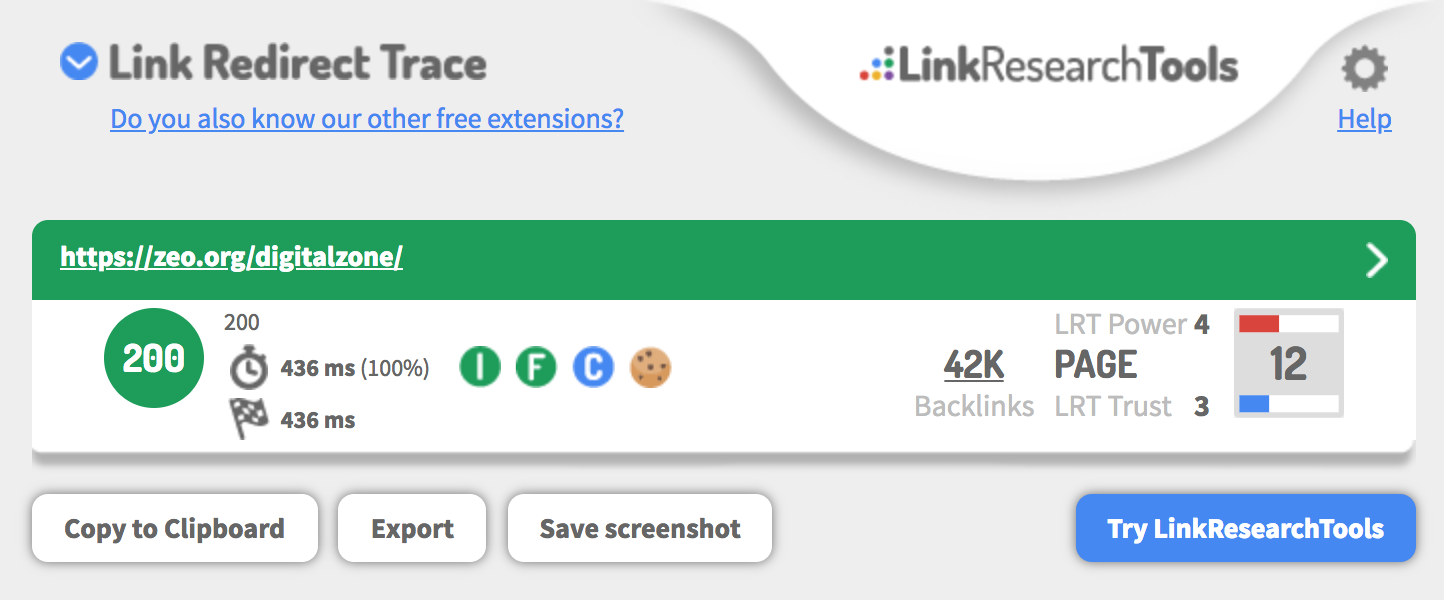The width and height of the screenshot is (1444, 600).
Task: Click the green 200 status circle
Action: point(154,359)
